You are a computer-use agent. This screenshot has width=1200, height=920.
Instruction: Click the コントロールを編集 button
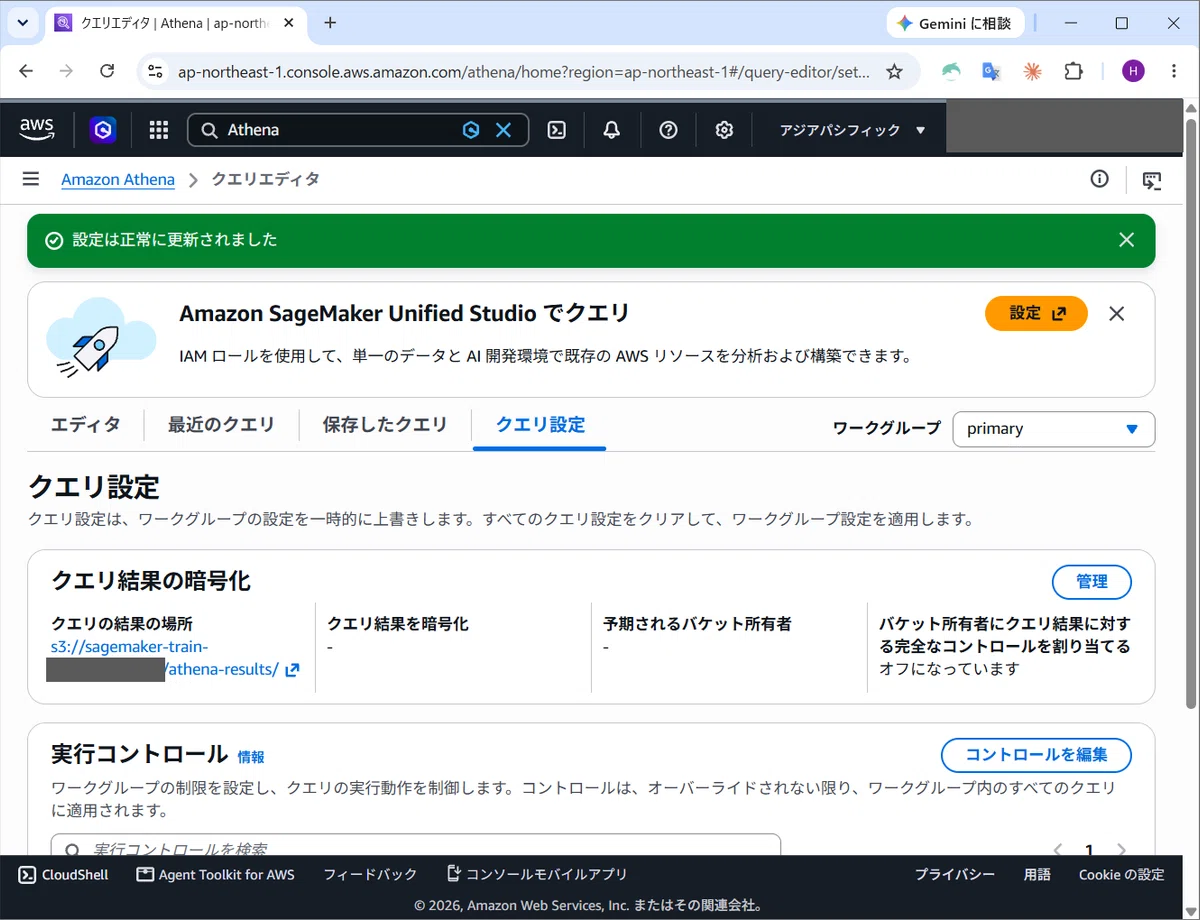(1036, 755)
